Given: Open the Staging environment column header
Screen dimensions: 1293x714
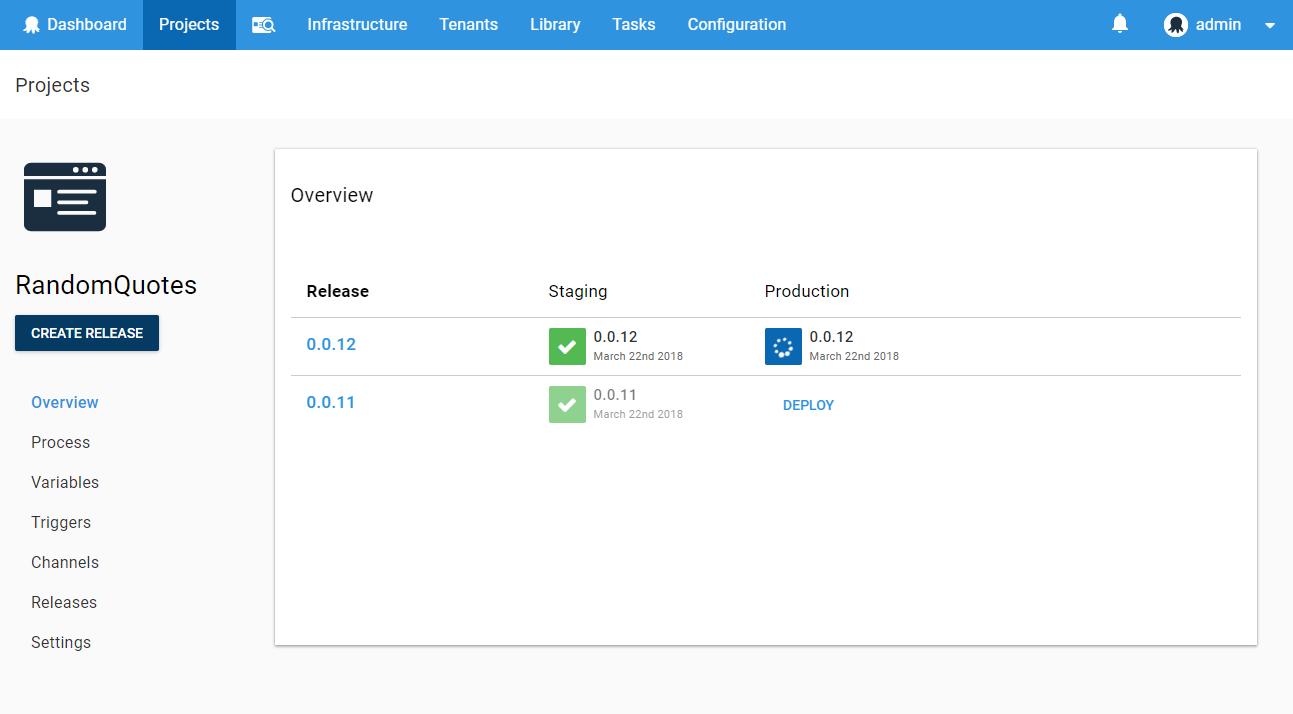Looking at the screenshot, I should (x=577, y=291).
